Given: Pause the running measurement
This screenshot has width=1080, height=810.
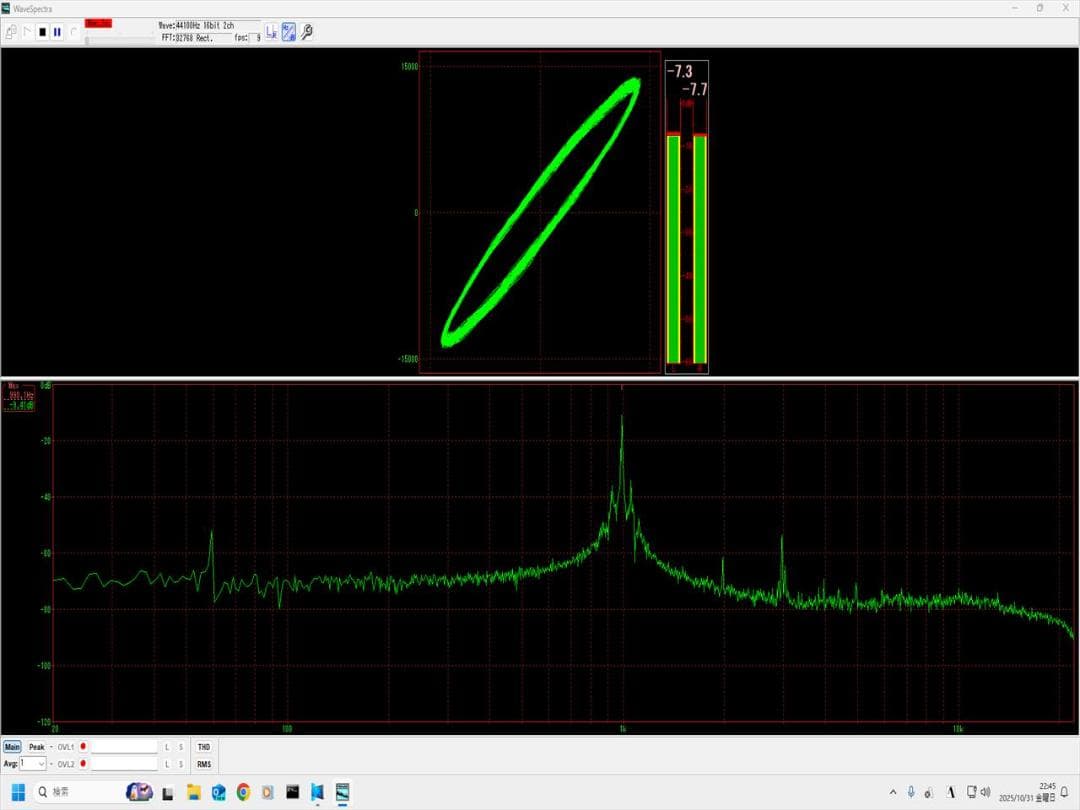Looking at the screenshot, I should 57,32.
